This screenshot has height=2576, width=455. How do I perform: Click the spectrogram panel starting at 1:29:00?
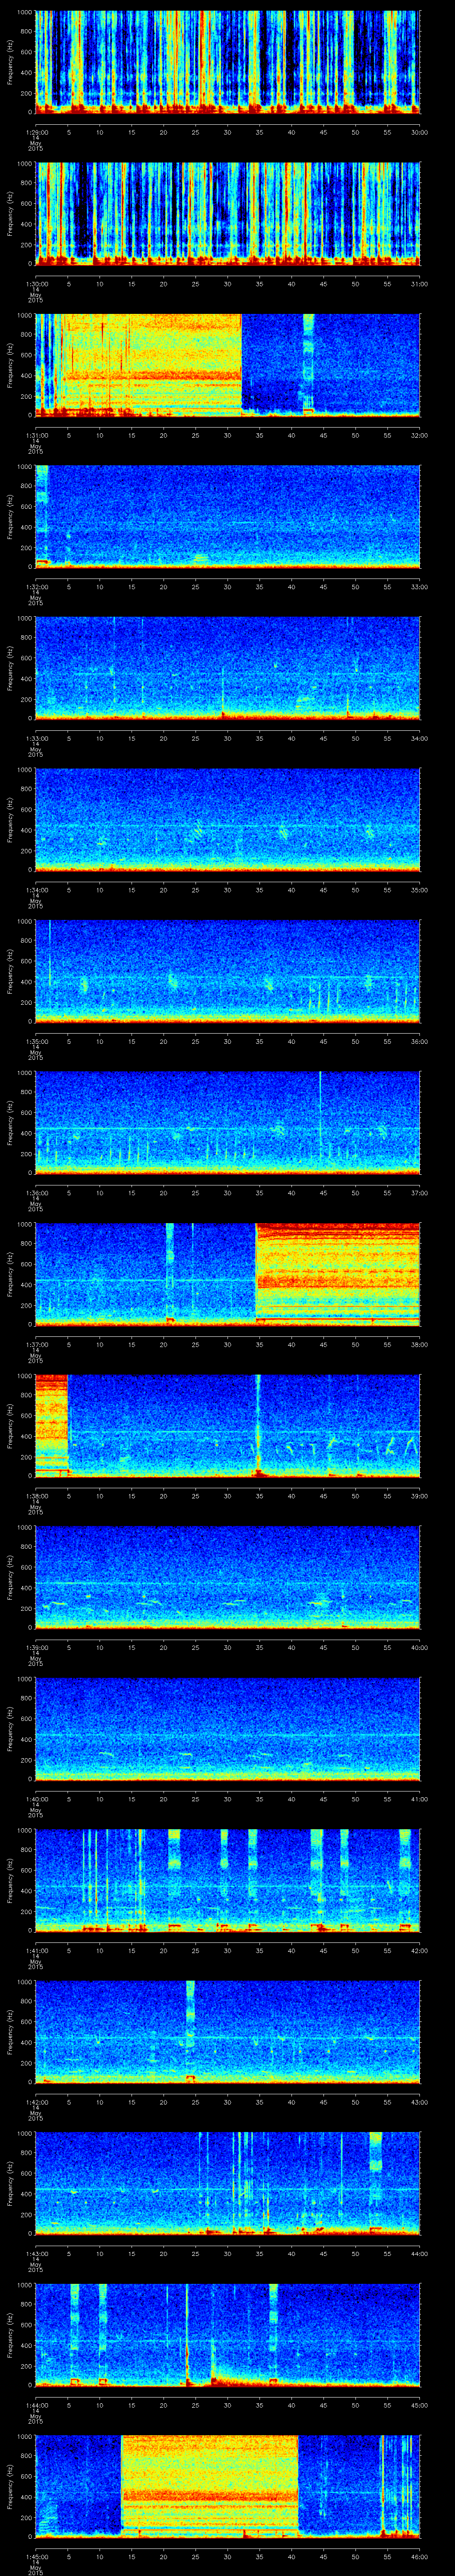tap(227, 62)
